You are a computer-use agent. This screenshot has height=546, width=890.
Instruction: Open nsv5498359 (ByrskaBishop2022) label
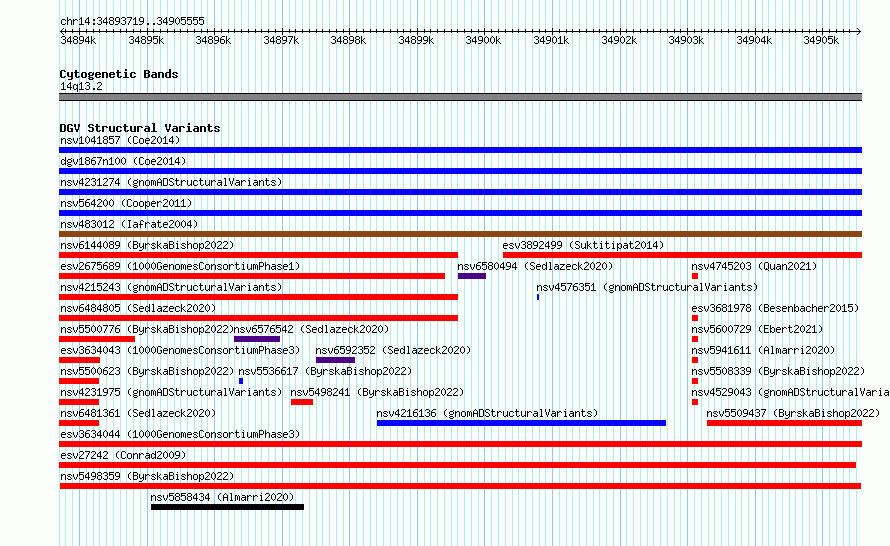point(147,476)
